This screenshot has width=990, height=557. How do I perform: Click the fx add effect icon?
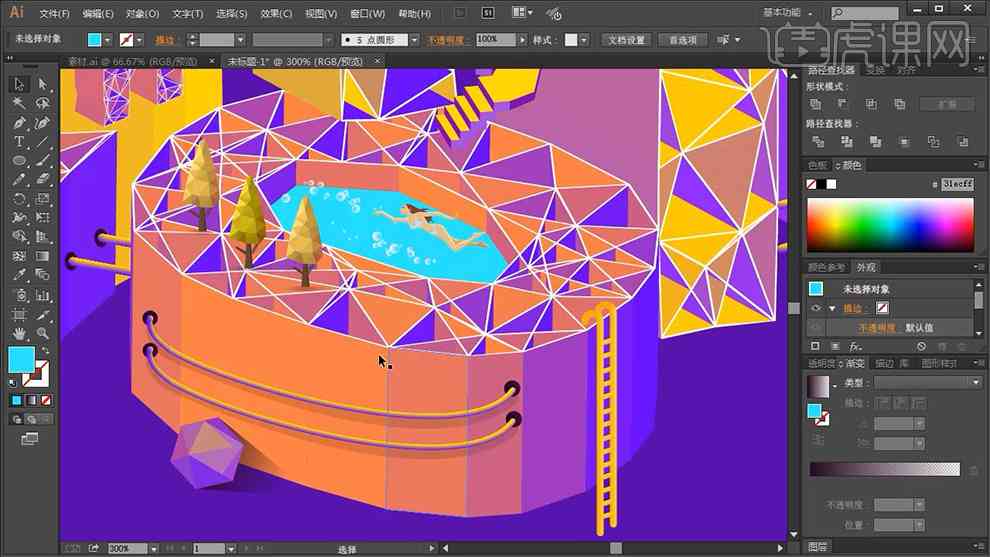click(855, 347)
